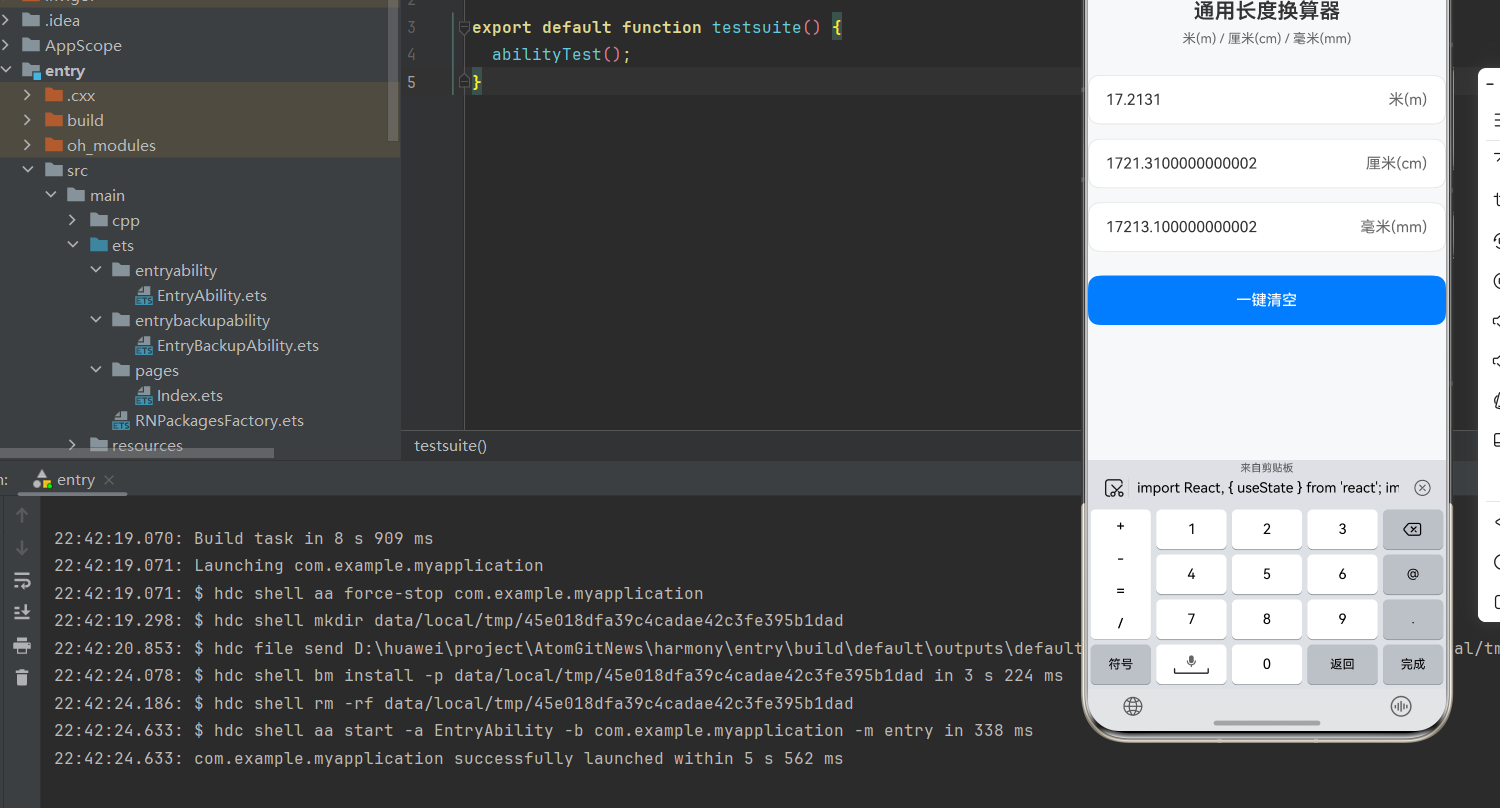Tap the decimal point key

click(x=1412, y=619)
